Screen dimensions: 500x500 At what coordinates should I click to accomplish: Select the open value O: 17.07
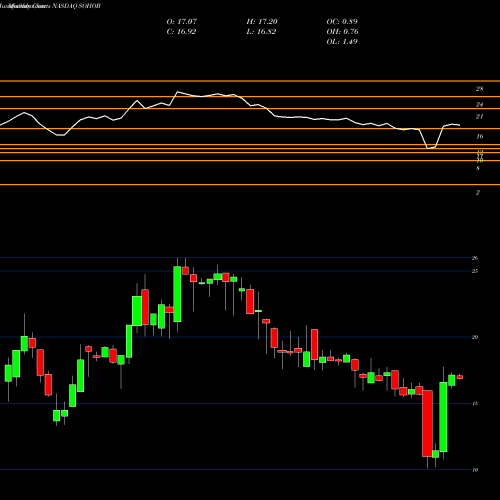(x=182, y=22)
